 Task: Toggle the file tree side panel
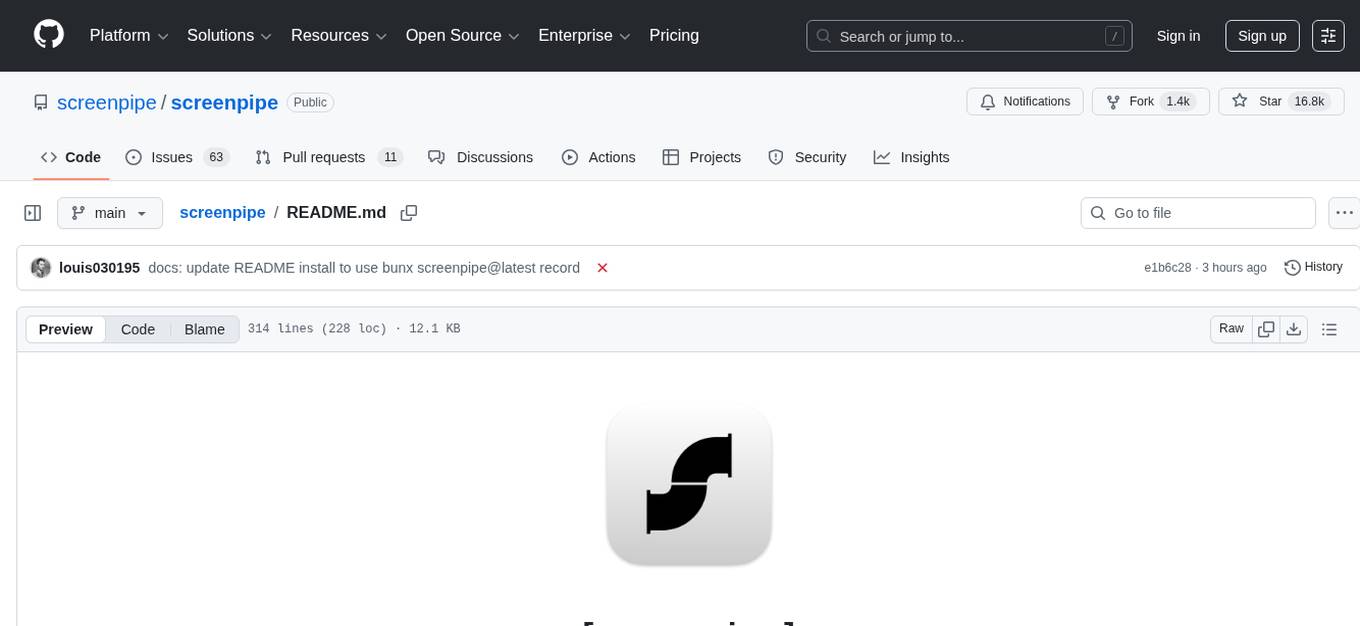click(32, 212)
